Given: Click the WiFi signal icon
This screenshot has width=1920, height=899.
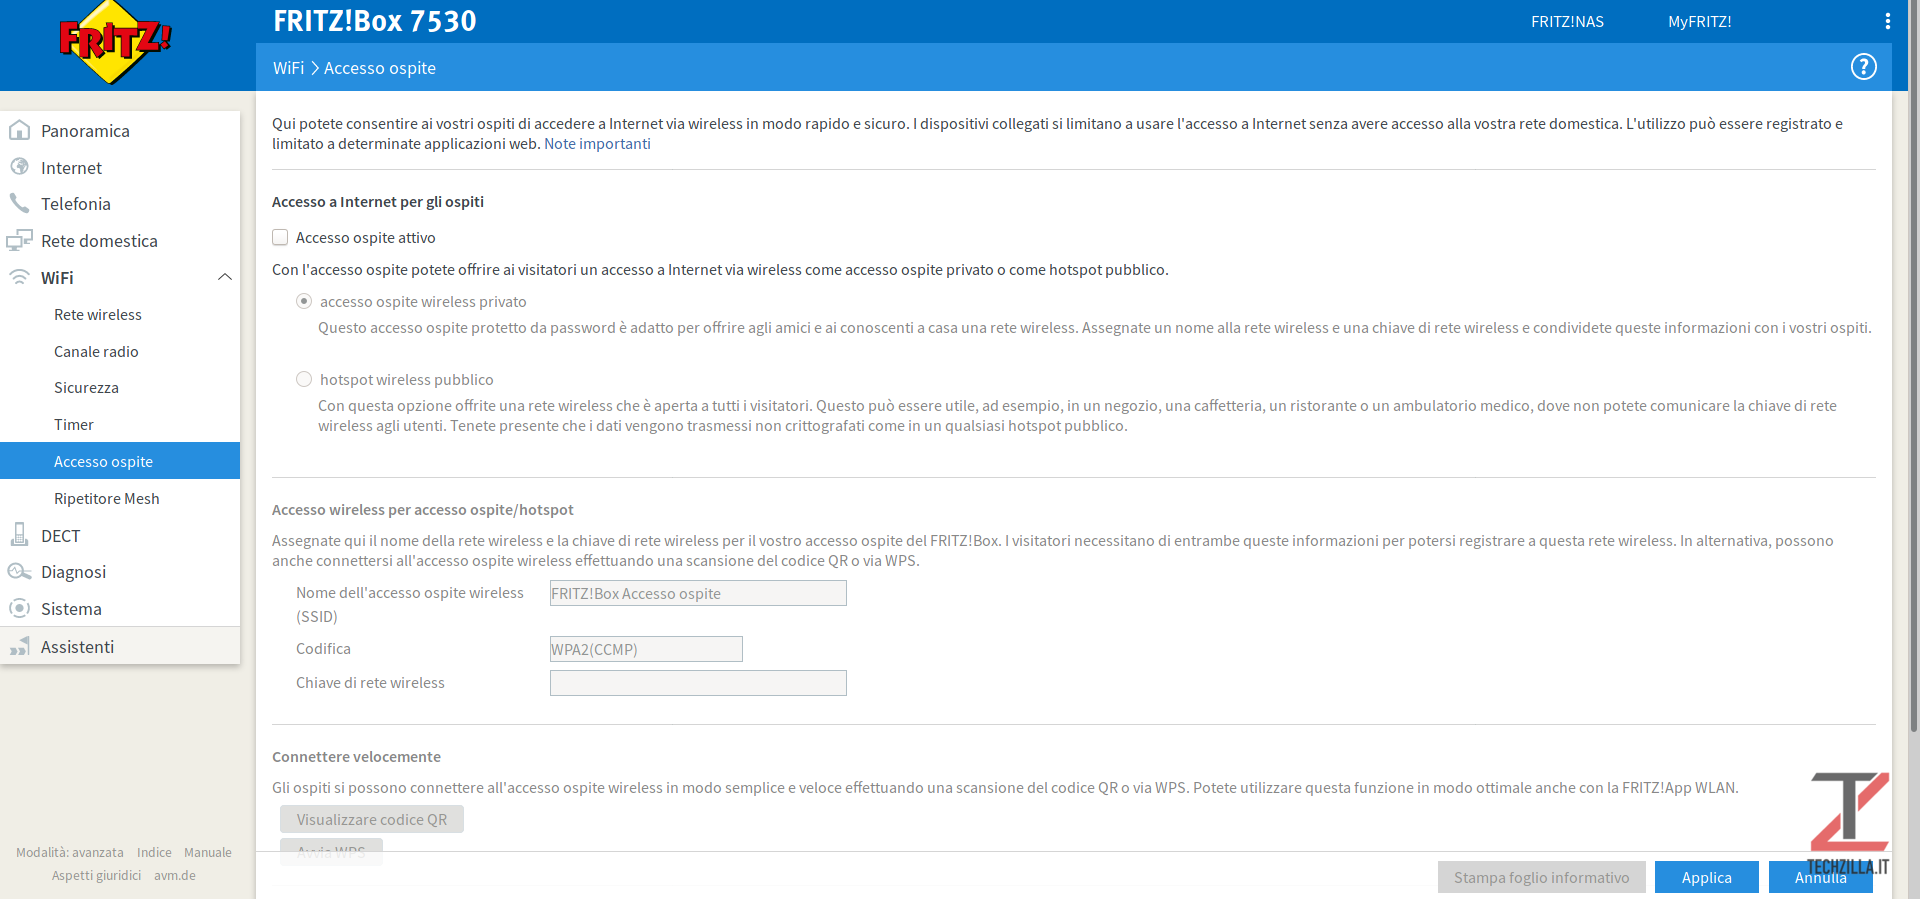Looking at the screenshot, I should tap(19, 277).
